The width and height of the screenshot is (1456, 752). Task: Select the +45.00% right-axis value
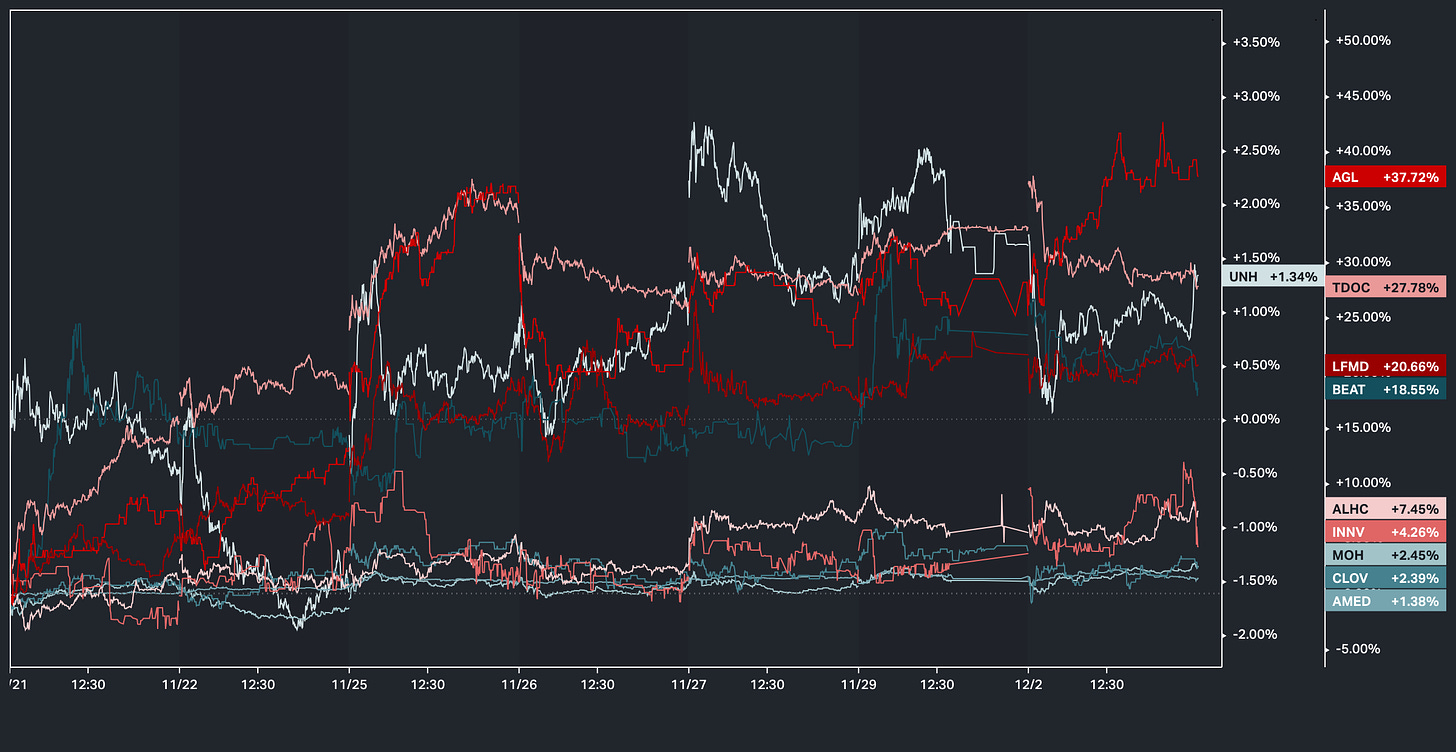[1363, 96]
